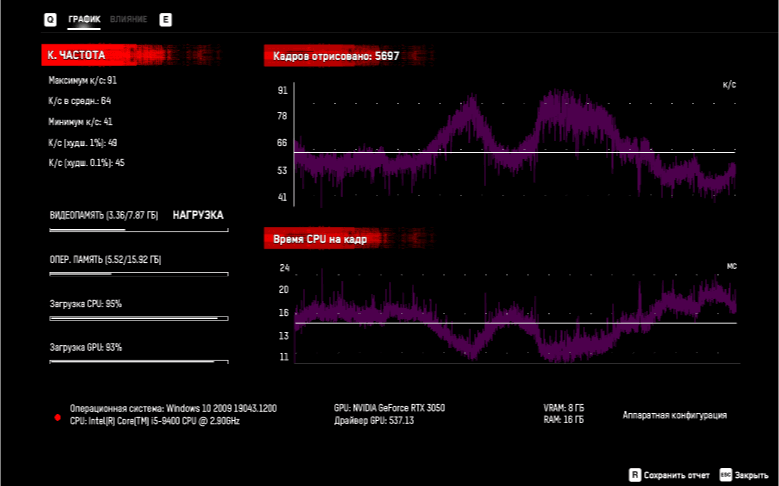Click the Q key icon

[x=50, y=19]
